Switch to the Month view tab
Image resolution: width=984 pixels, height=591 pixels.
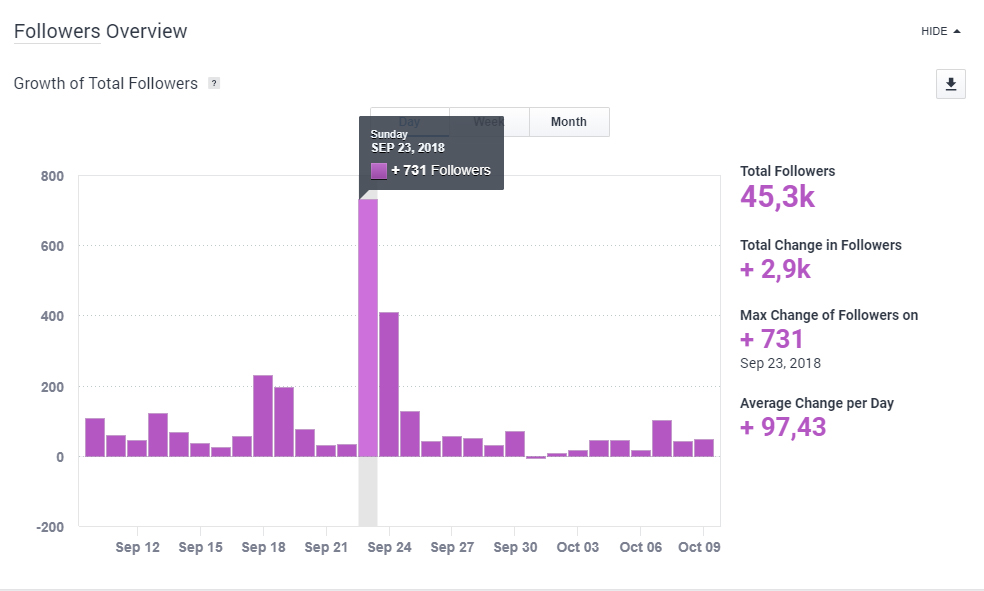click(568, 122)
